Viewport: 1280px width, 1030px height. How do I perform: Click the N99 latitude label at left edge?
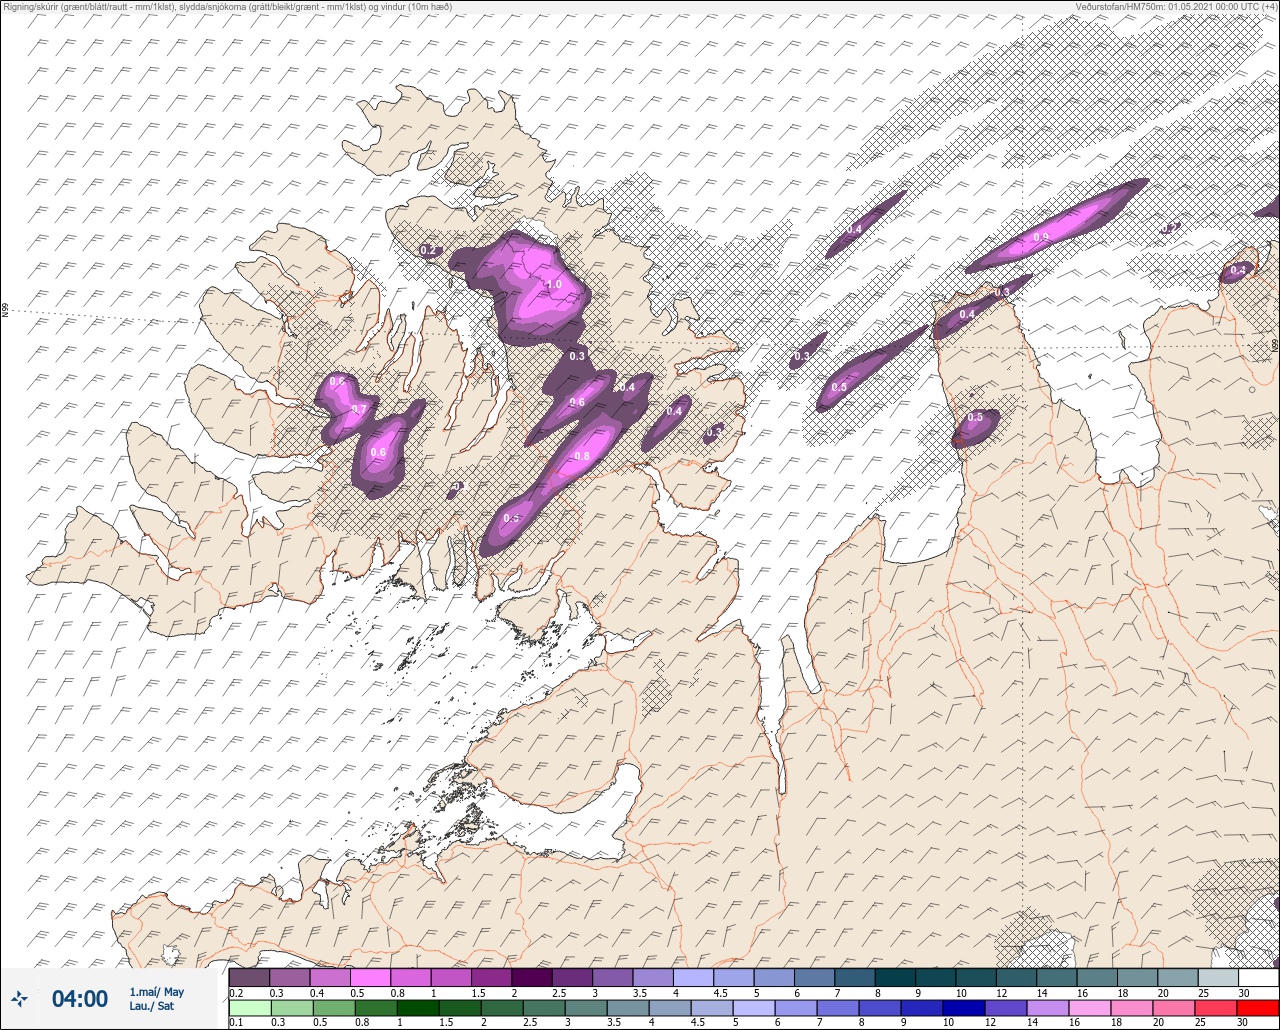click(5, 311)
